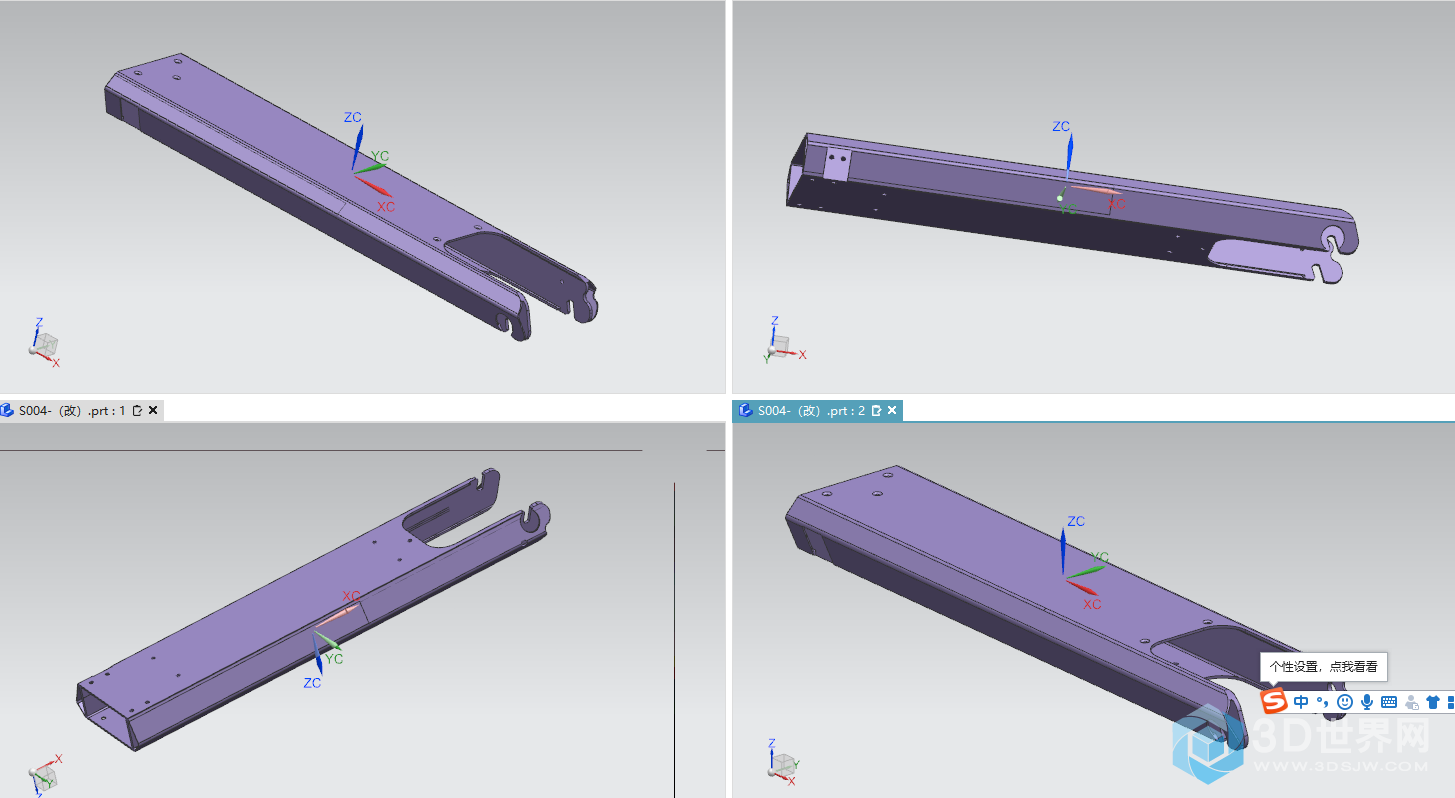Click the 个性设置，点我看看 tooltip
Image resolution: width=1455 pixels, height=798 pixels.
pyautogui.click(x=1323, y=666)
